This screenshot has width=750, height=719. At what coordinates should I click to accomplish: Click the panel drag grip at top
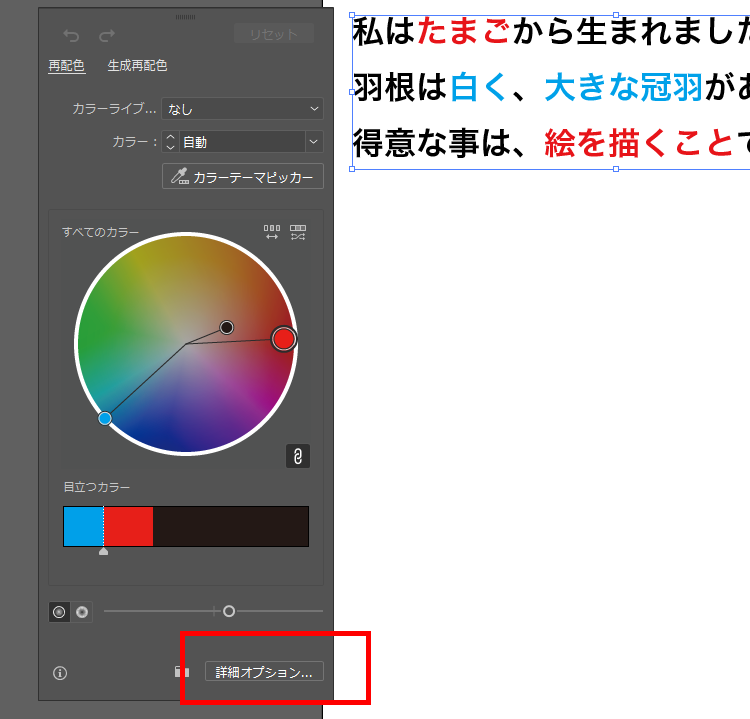(x=186, y=17)
